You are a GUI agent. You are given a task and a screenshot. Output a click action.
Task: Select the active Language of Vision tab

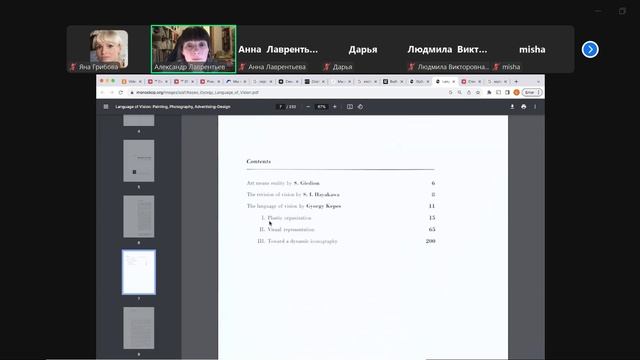coord(445,82)
